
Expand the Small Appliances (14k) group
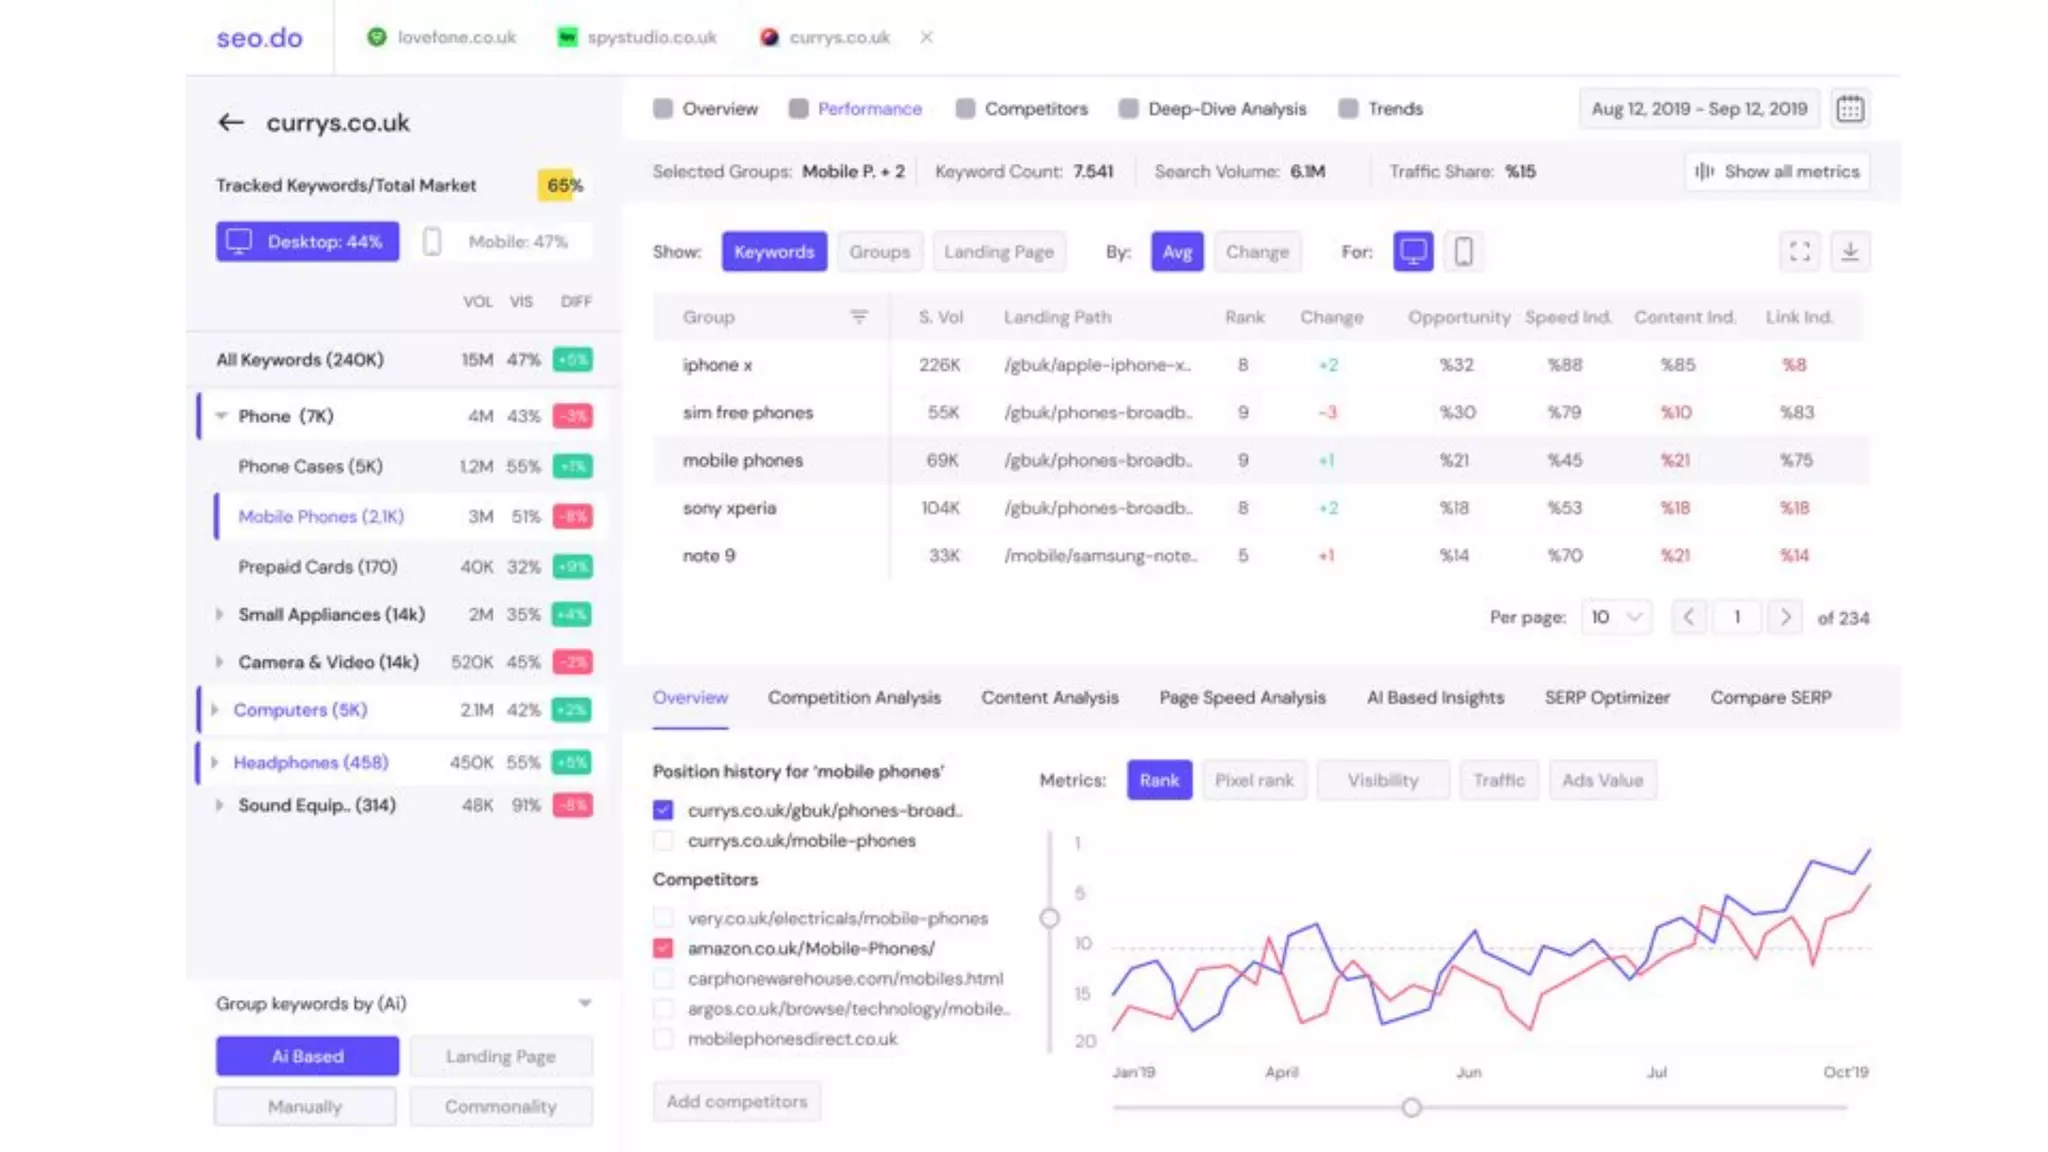pos(219,614)
